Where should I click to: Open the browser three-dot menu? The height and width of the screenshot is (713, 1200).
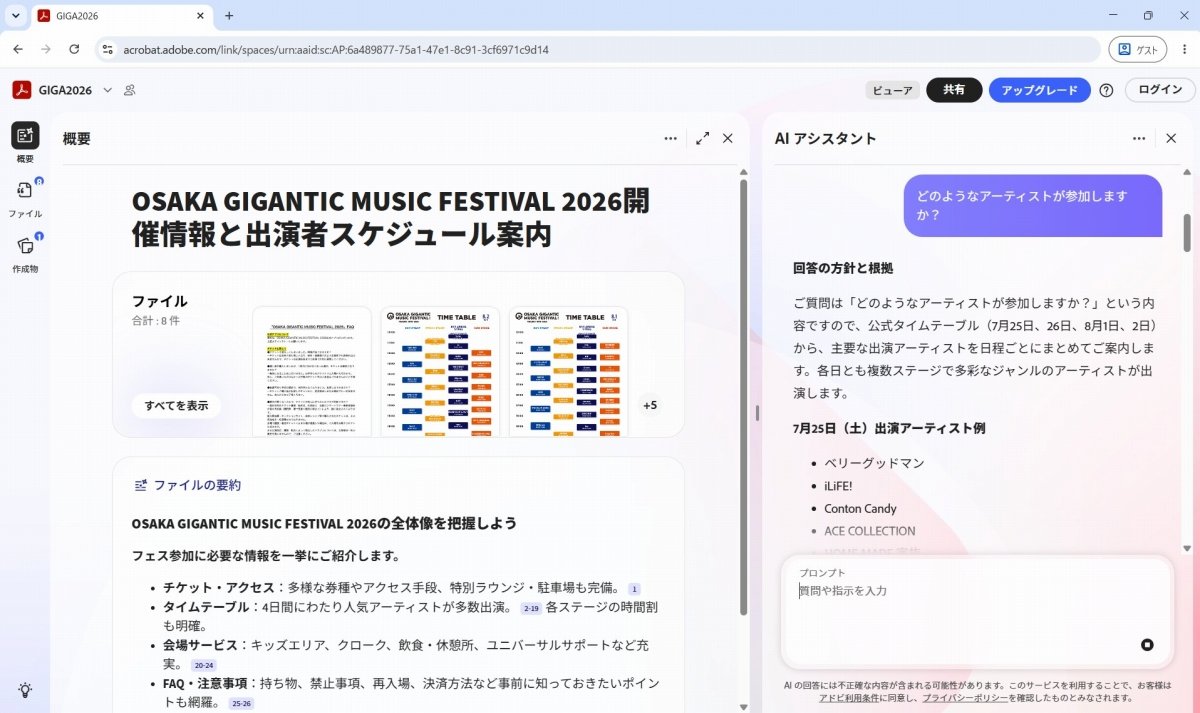click(1183, 49)
